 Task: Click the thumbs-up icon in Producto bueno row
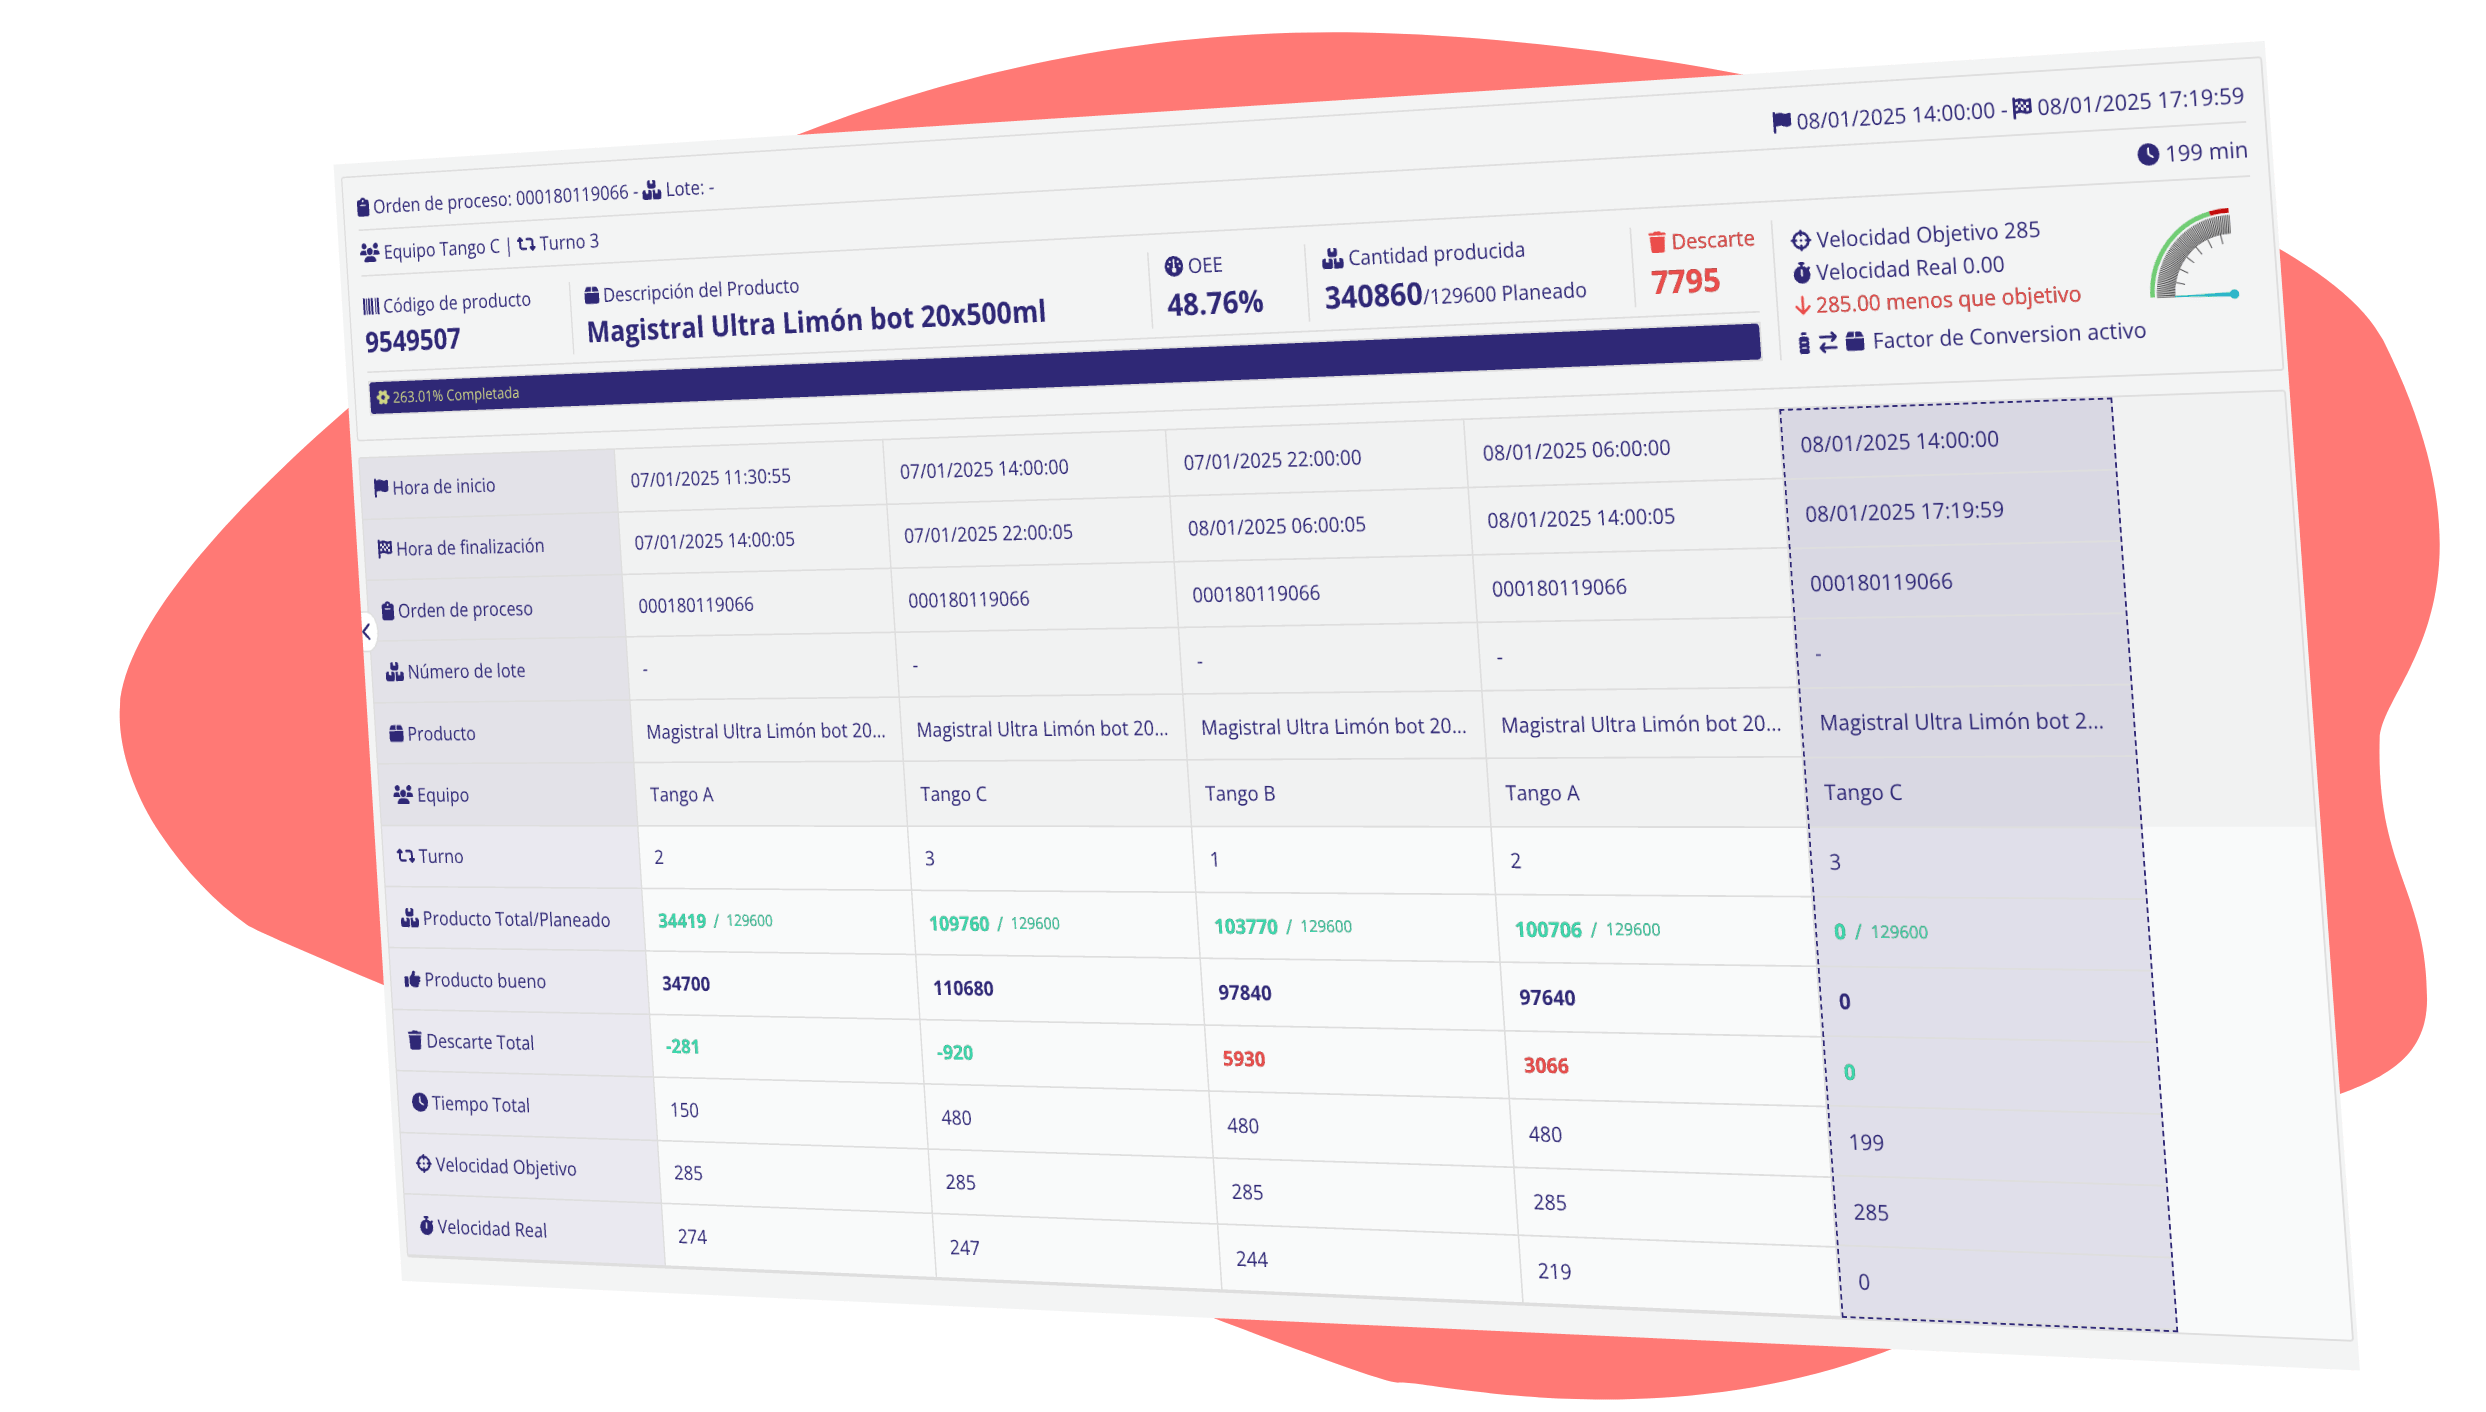click(412, 980)
